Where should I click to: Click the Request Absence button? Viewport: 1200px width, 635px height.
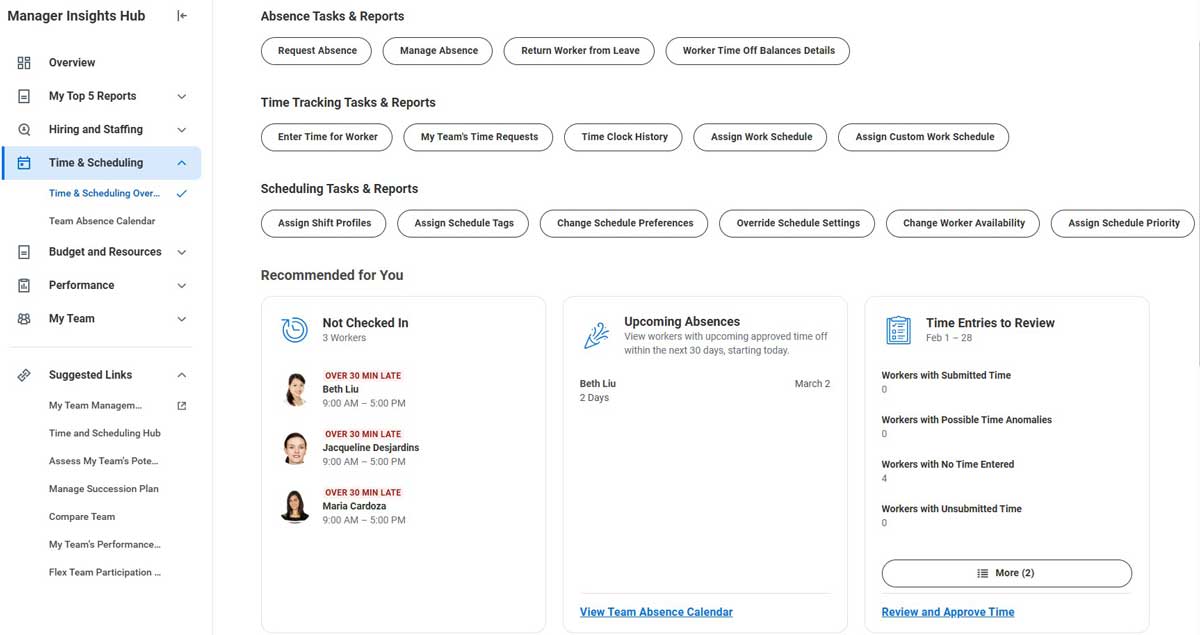coord(316,50)
